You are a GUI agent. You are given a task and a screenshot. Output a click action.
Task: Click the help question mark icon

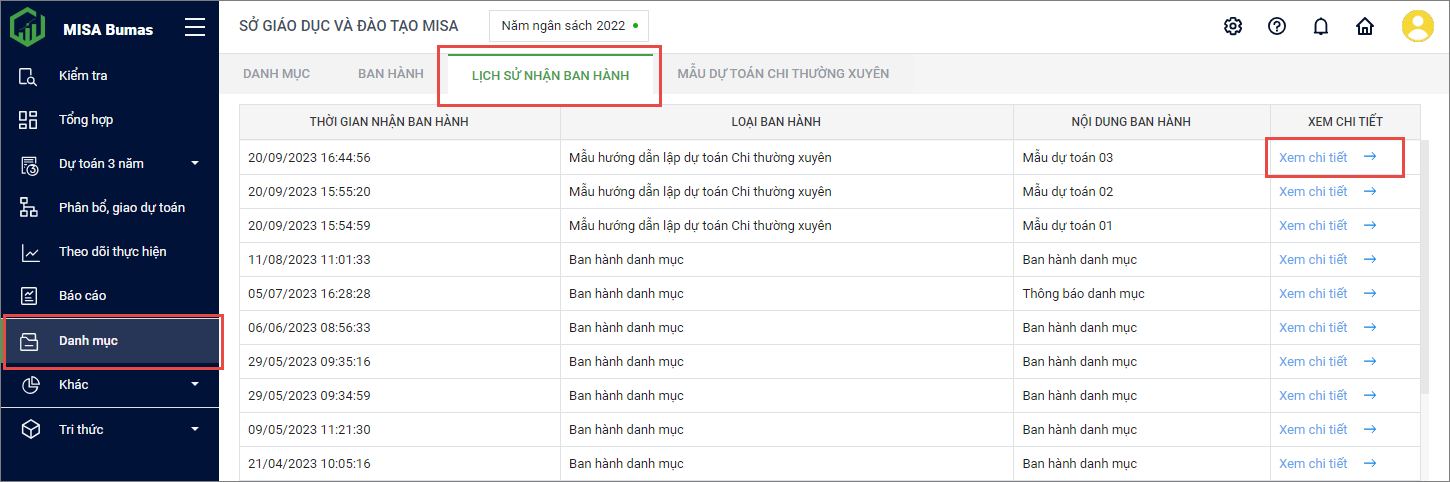tap(1277, 27)
